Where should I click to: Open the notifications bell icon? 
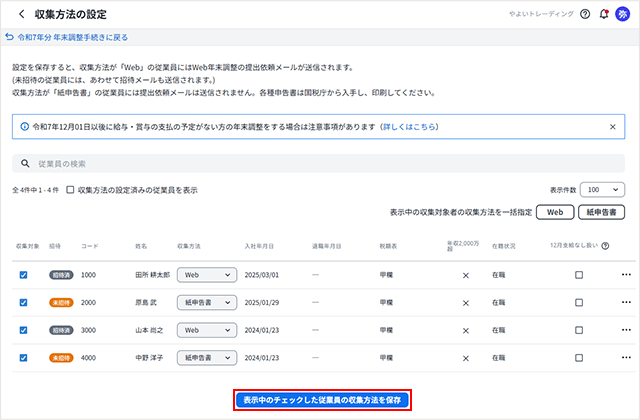(604, 14)
